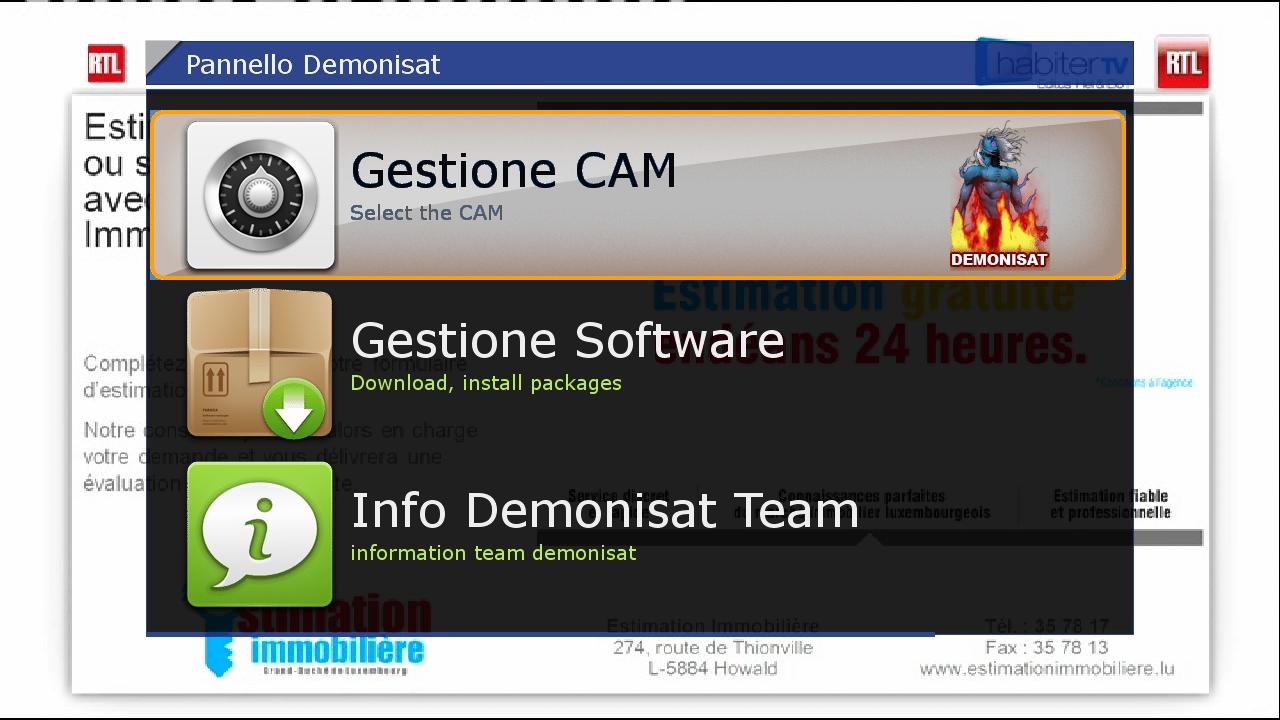Click the habiter TV channel logo
The image size is (1280, 720).
pos(1053,63)
